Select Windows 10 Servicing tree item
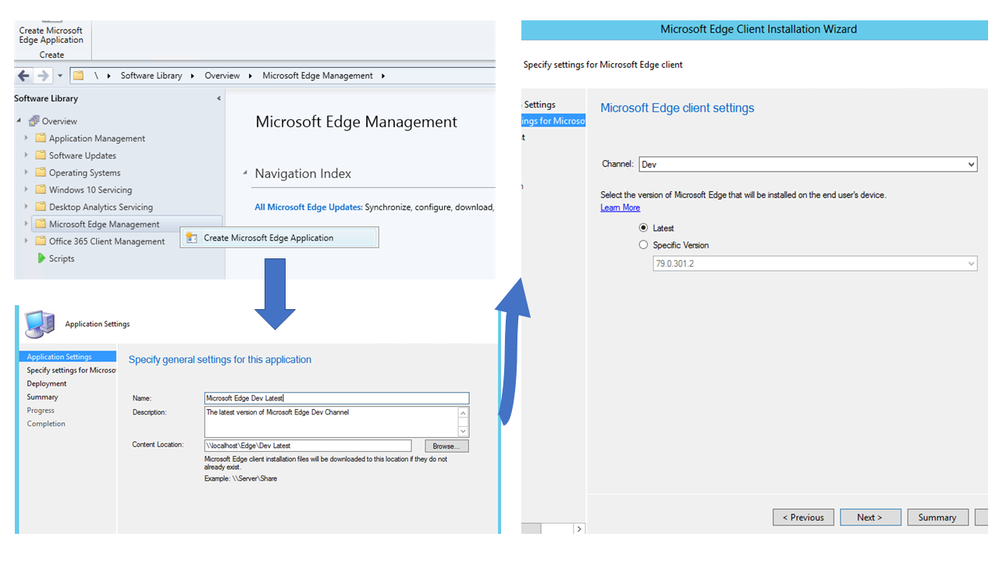Viewport: 999px width, 562px height. tap(90, 190)
